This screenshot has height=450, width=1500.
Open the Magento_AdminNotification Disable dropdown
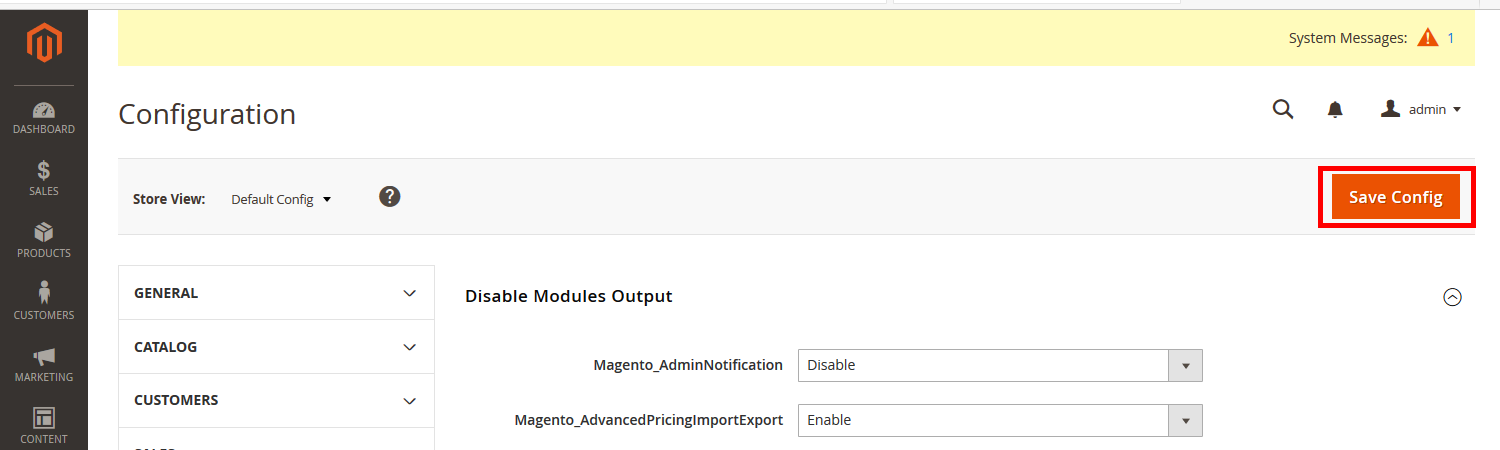pos(1000,366)
